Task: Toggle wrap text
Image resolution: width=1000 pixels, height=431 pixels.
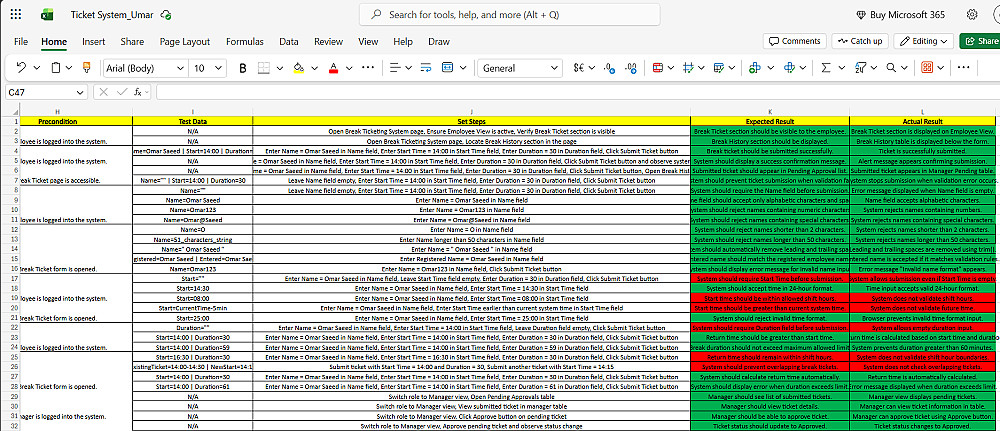Action: (x=425, y=68)
